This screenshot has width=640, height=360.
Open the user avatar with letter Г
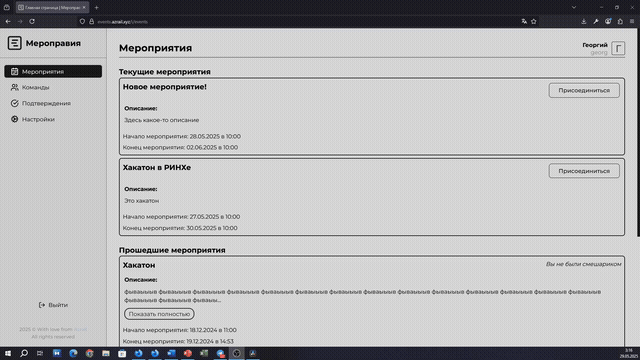click(x=618, y=48)
